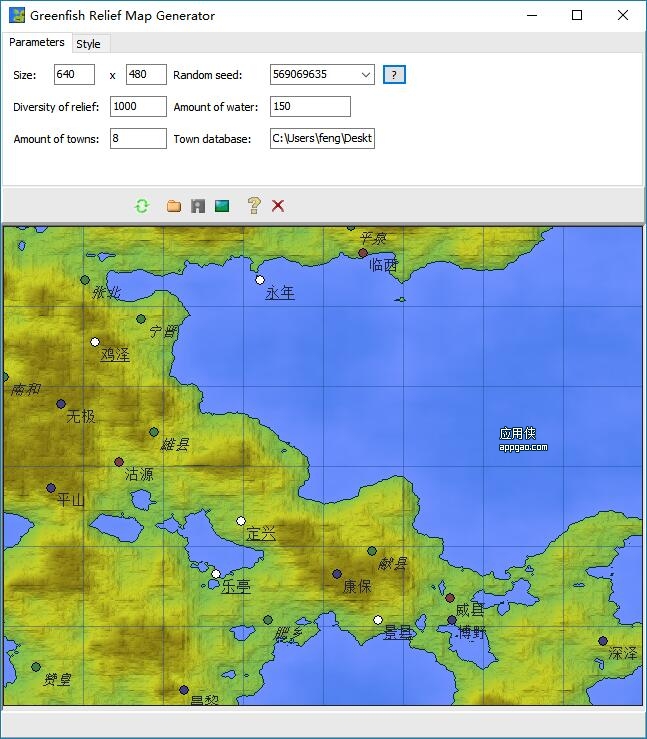Click the town label 景县 on map

398,632
